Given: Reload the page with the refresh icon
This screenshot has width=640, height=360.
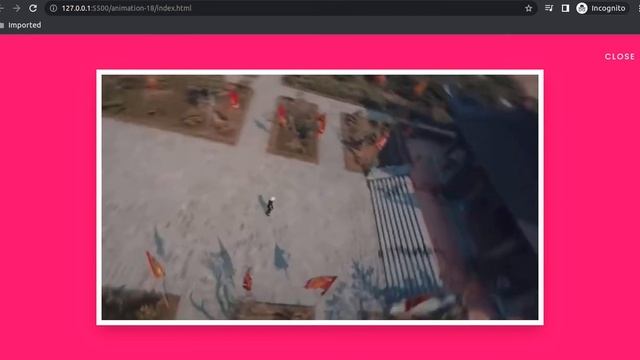Looking at the screenshot, I should [x=33, y=8].
